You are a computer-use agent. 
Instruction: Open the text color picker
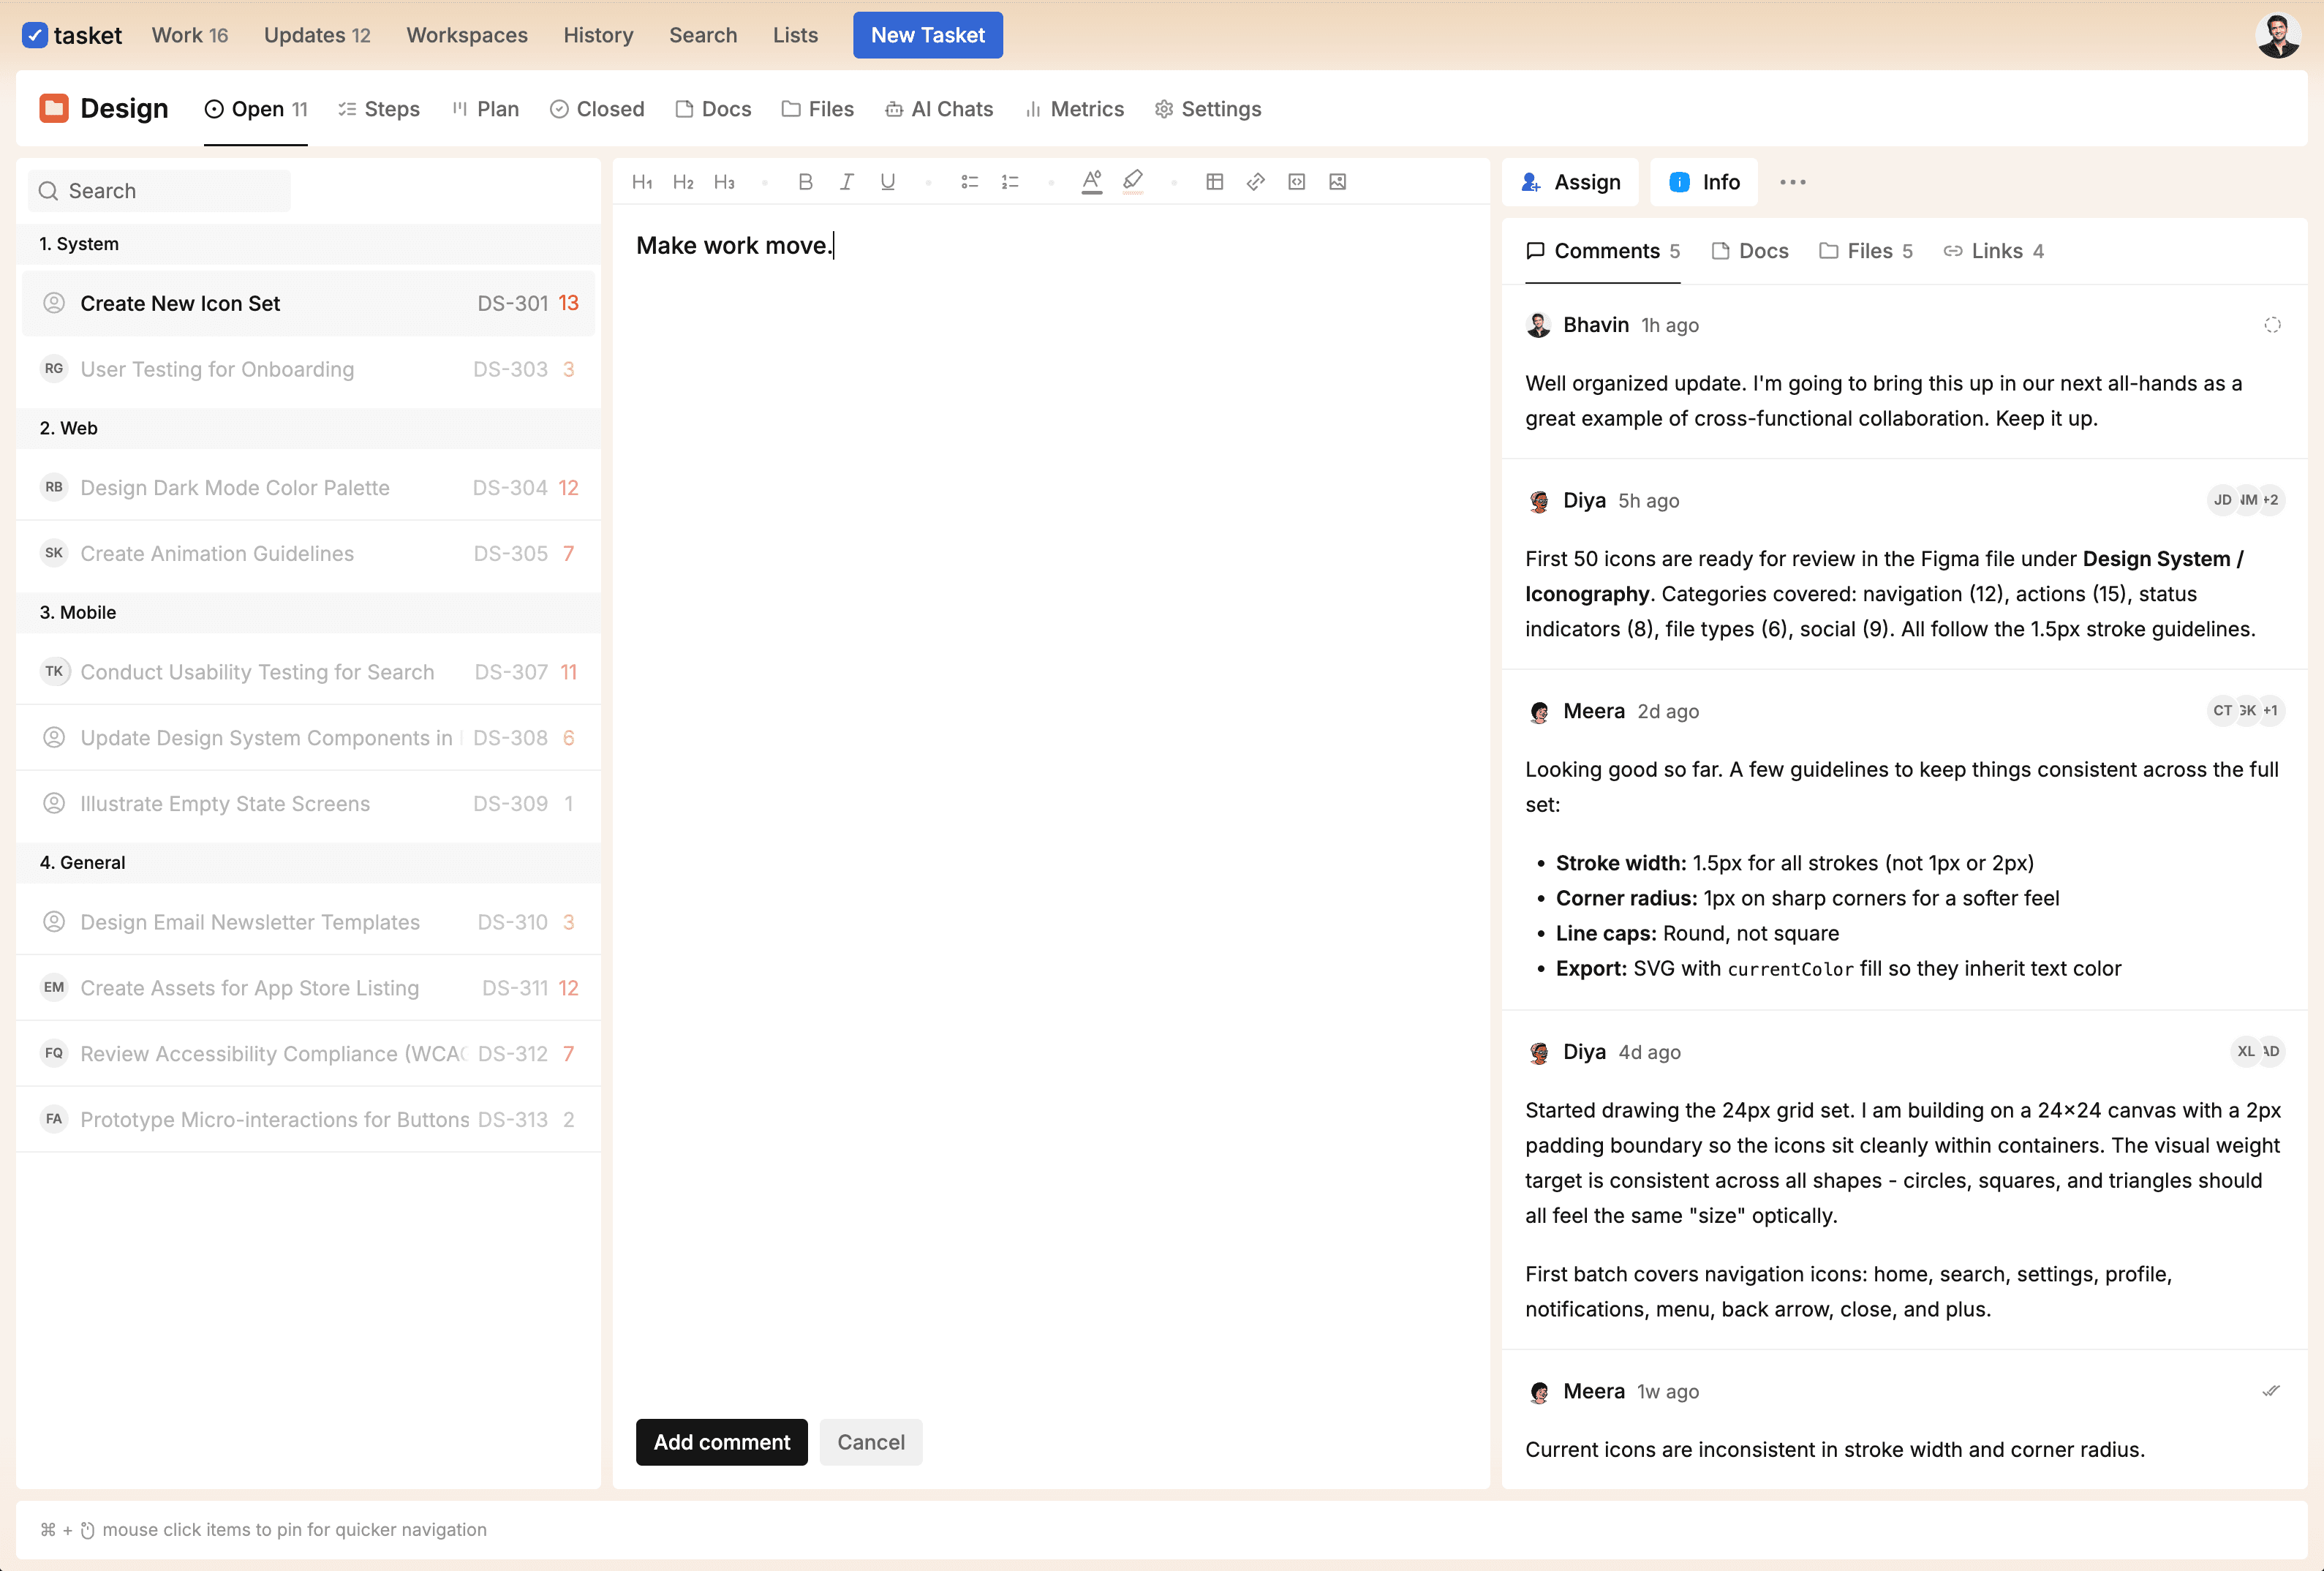point(1091,182)
